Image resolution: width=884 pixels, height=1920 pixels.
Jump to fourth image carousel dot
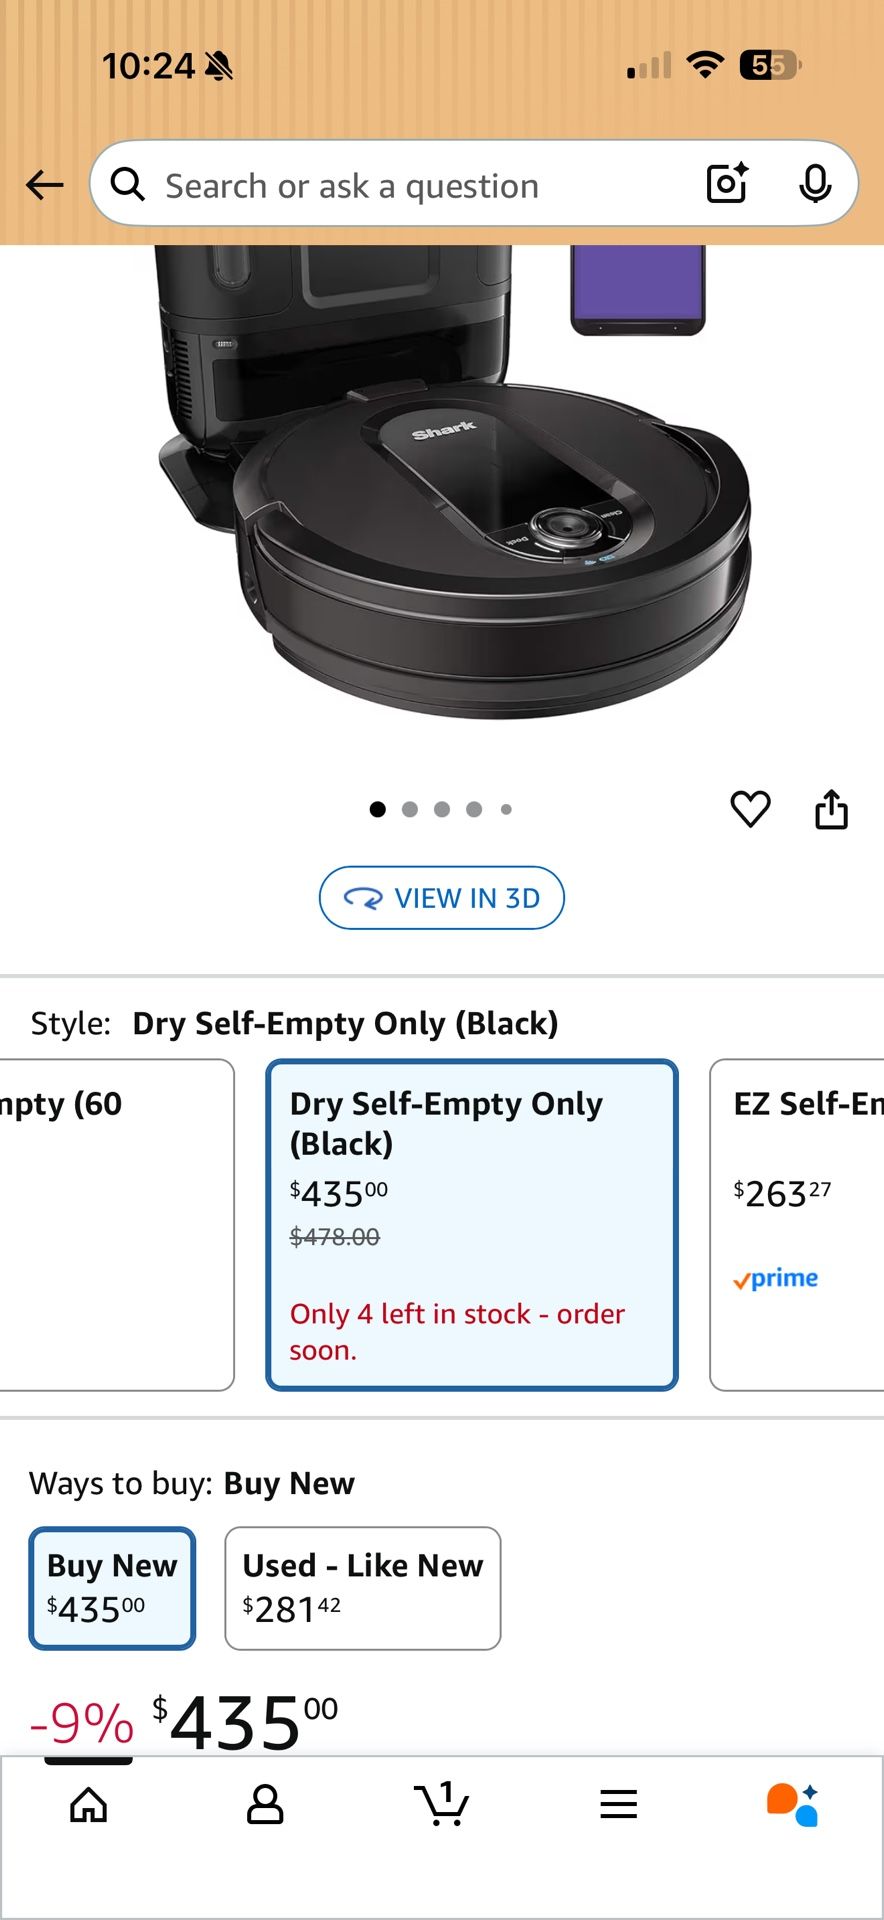(x=474, y=810)
